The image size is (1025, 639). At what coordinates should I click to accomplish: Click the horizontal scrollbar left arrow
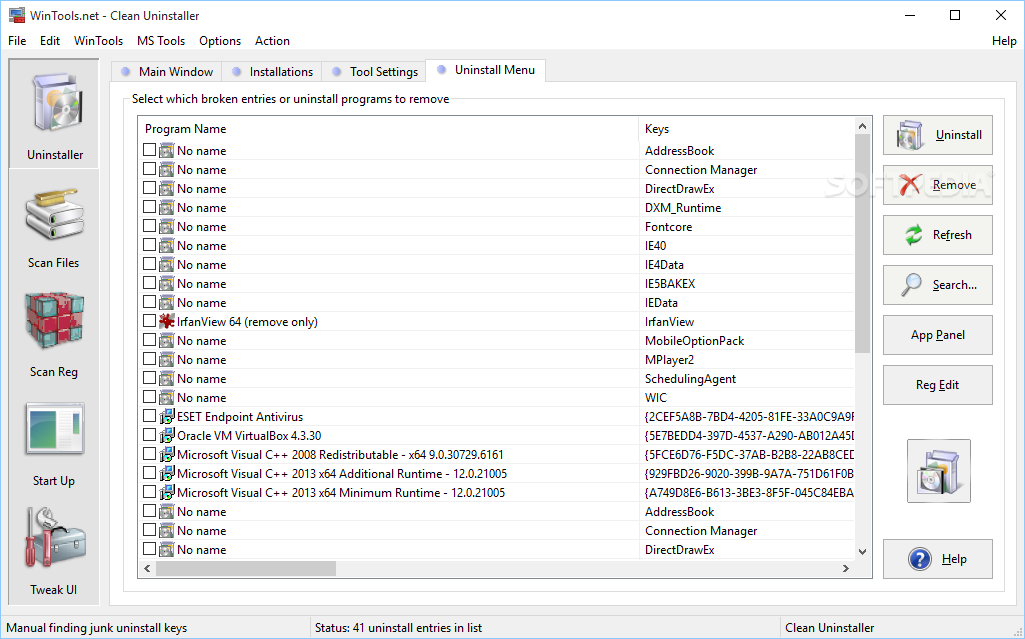pyautogui.click(x=147, y=568)
